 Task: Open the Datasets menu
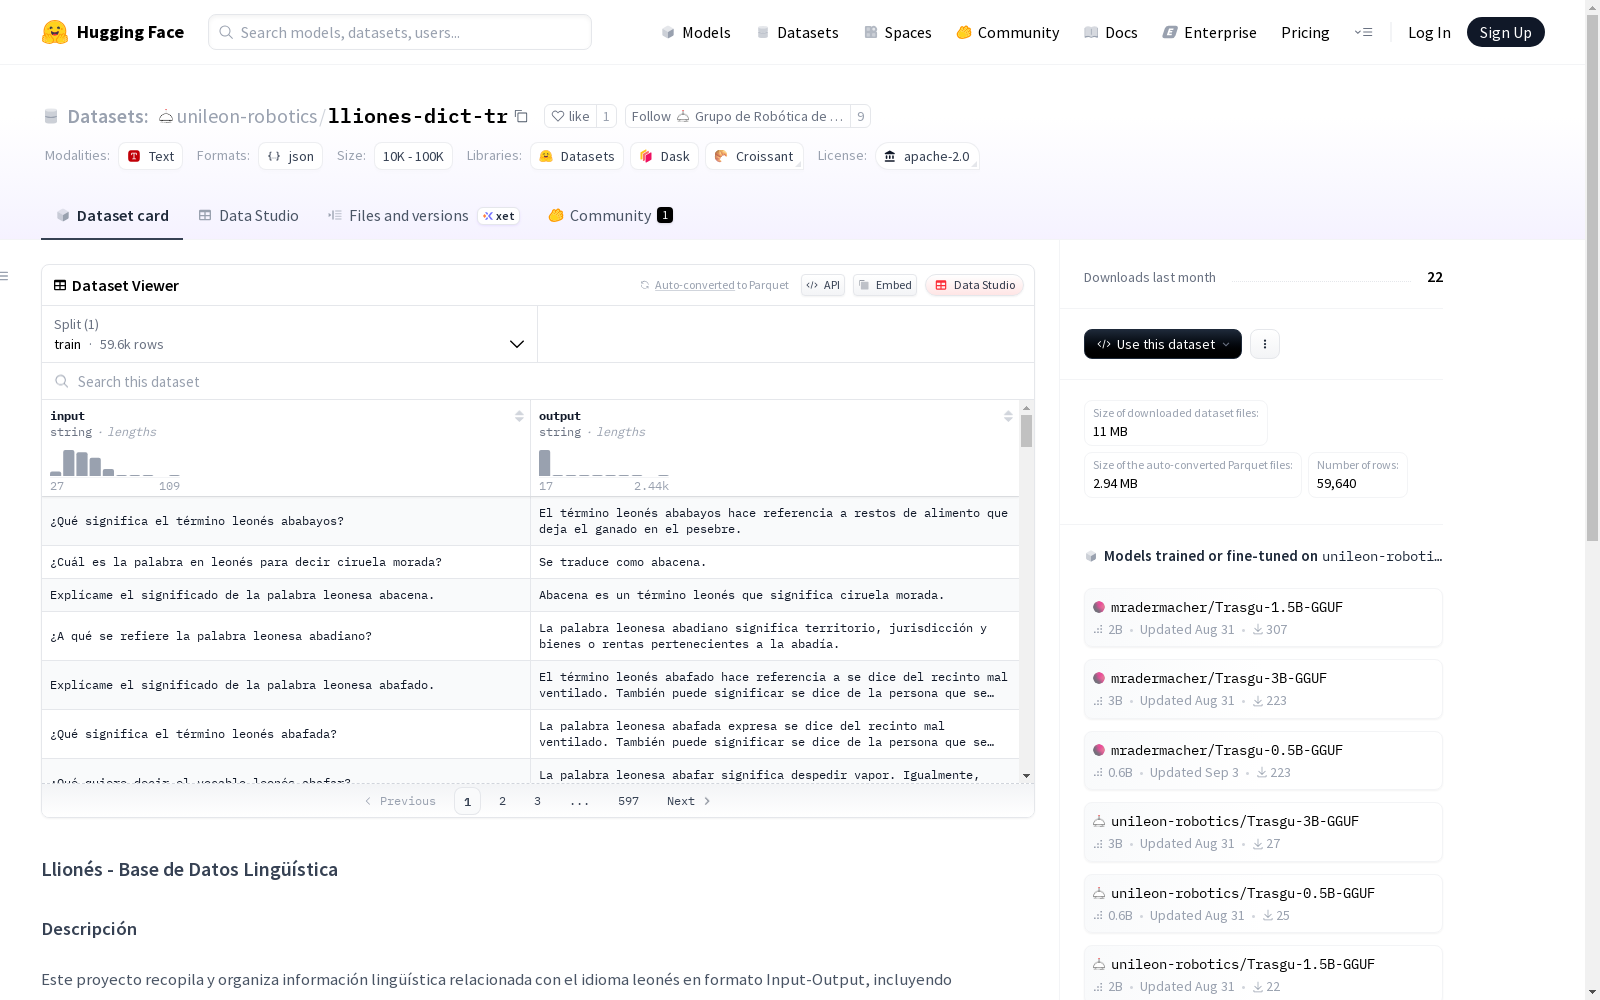click(x=797, y=32)
